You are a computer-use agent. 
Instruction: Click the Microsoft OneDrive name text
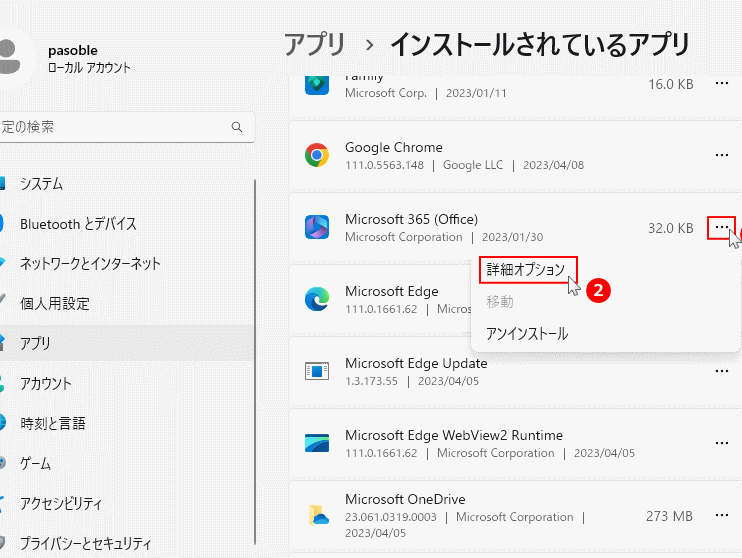click(x=406, y=499)
